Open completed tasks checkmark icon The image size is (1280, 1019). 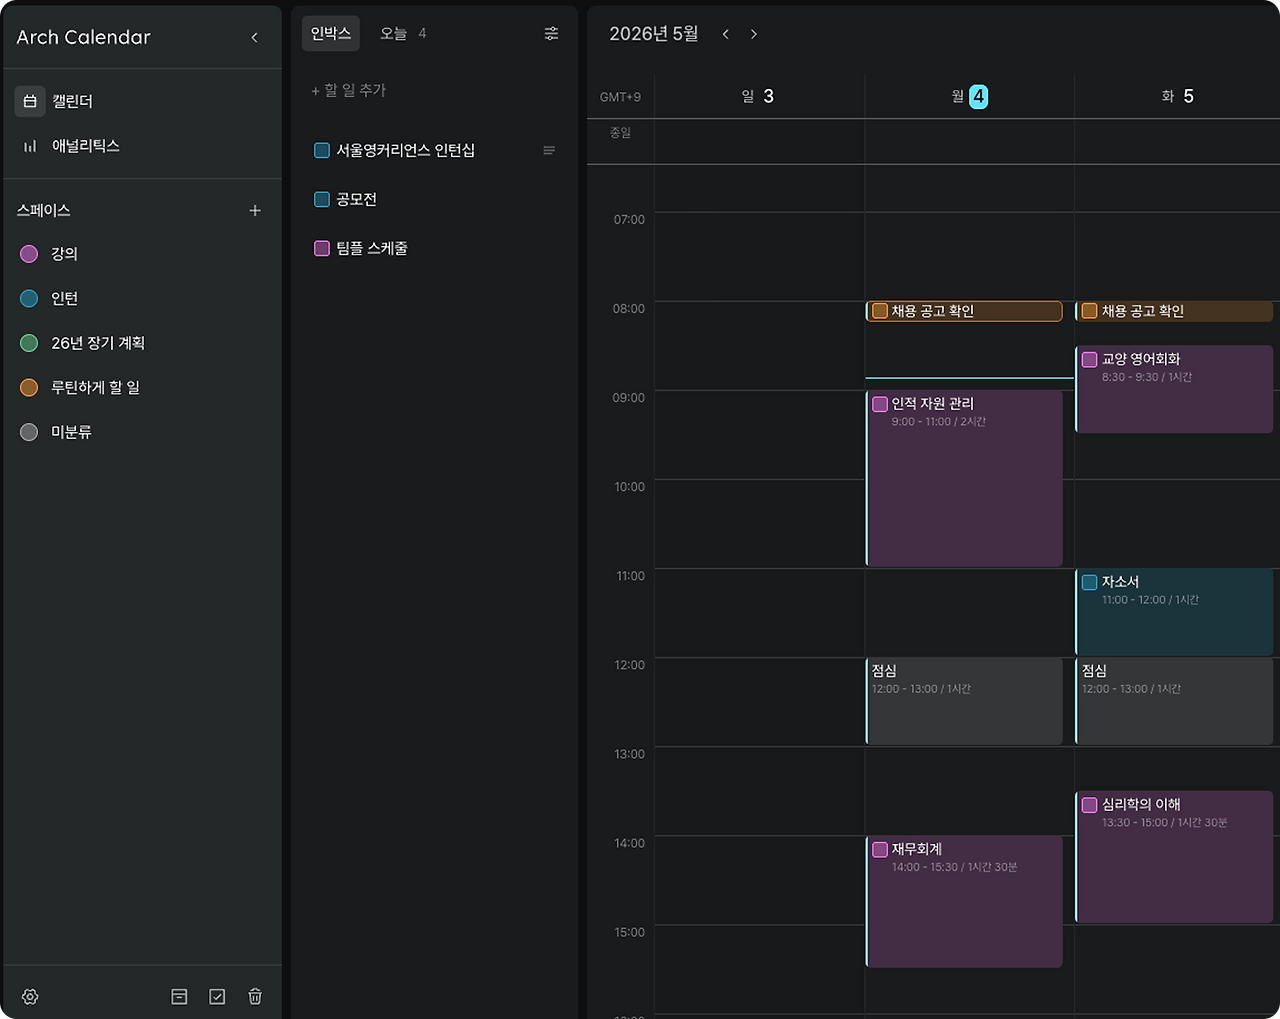217,996
